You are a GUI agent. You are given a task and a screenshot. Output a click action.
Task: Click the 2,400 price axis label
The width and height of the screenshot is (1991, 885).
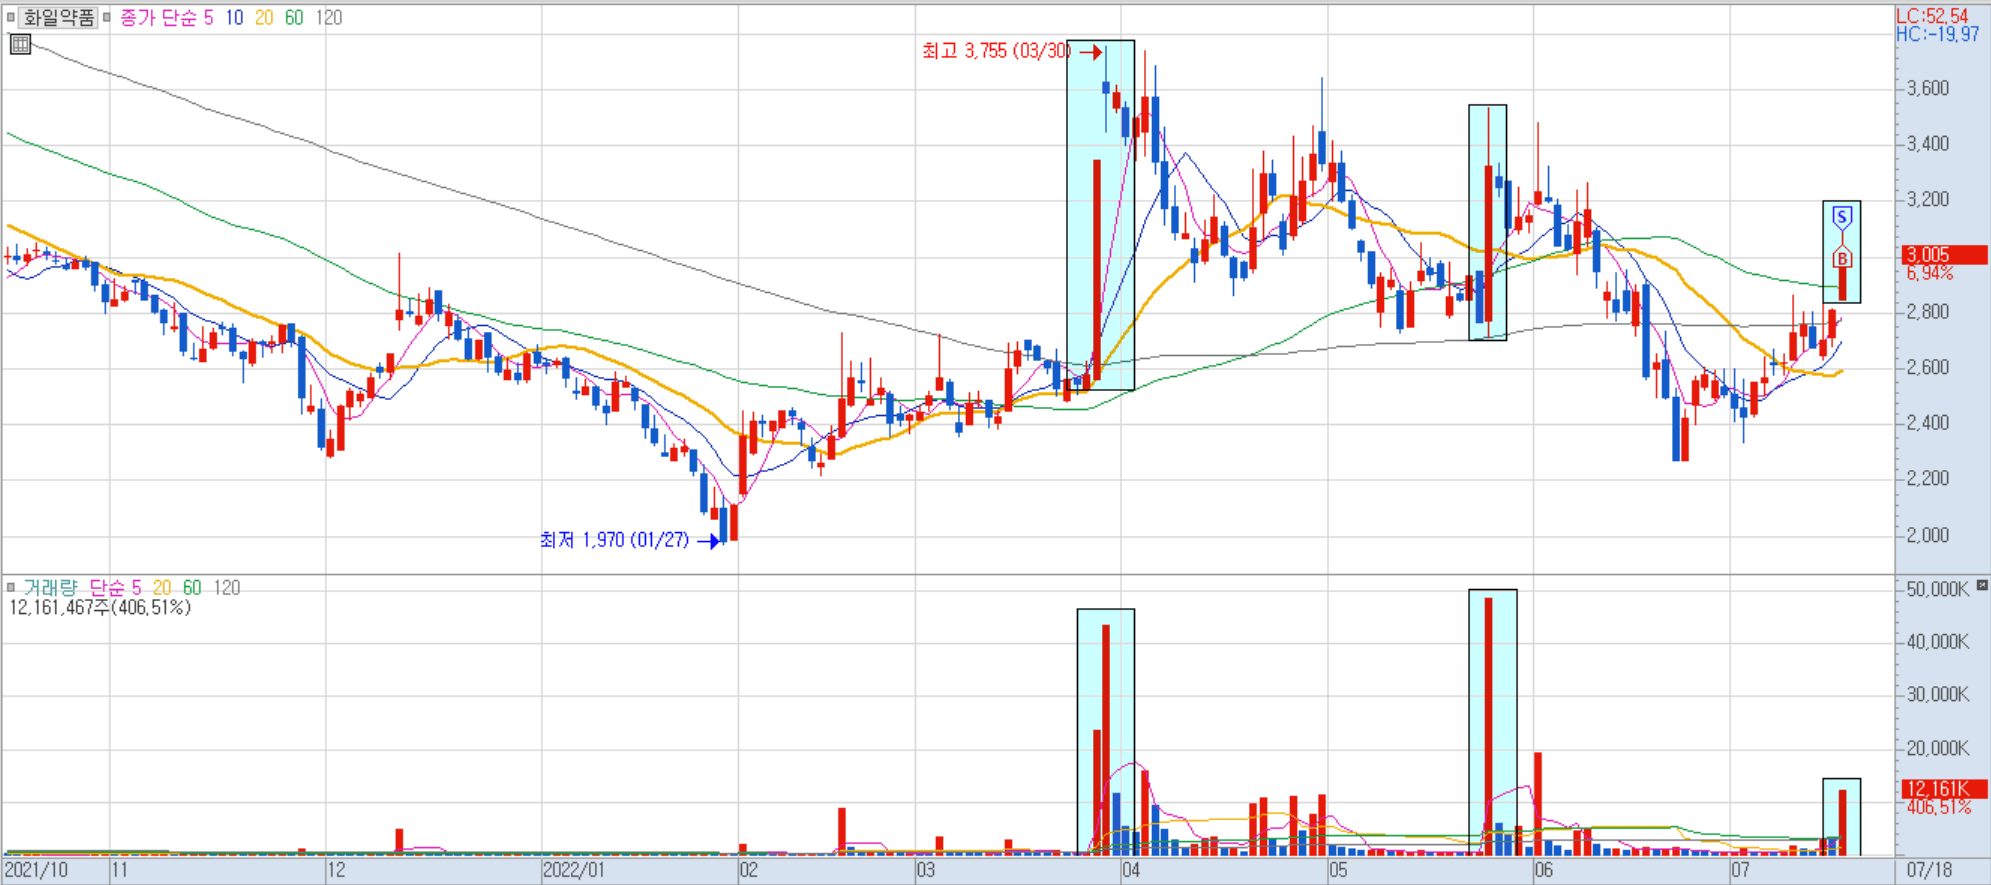point(1927,423)
